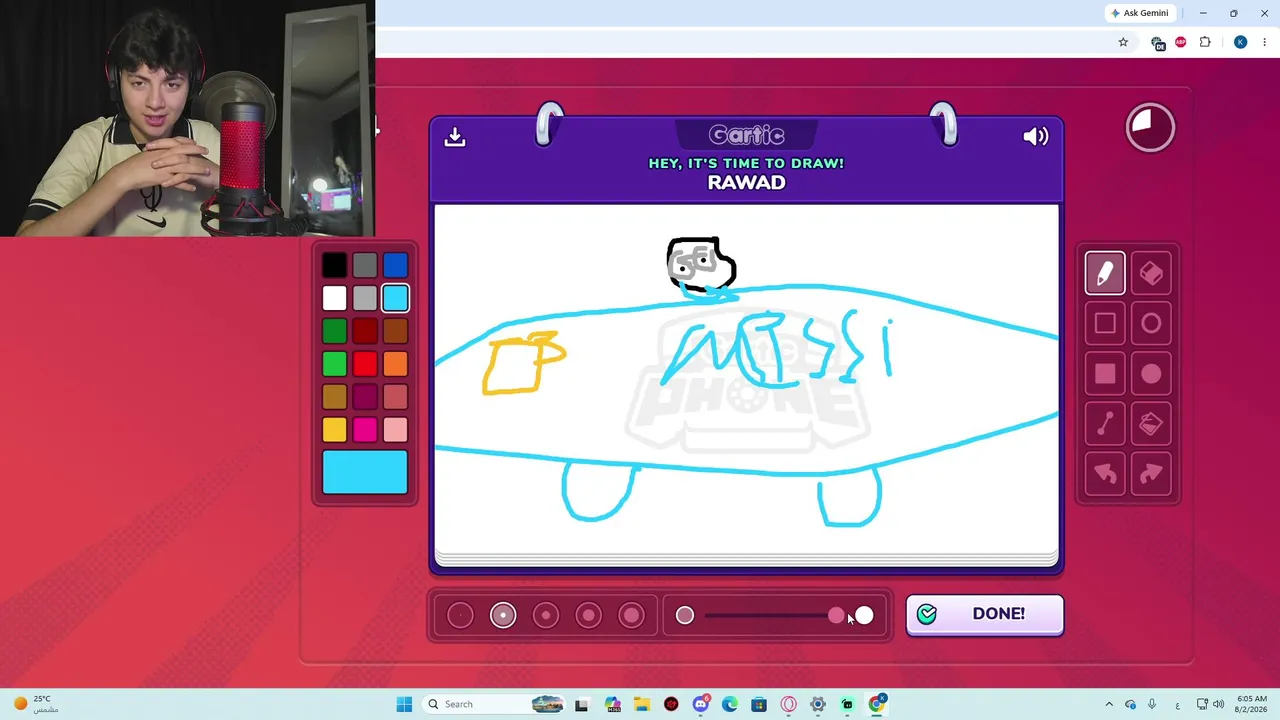Screen dimensions: 1280x720
Task: Select the Pencil drawing tool
Action: [x=1105, y=273]
